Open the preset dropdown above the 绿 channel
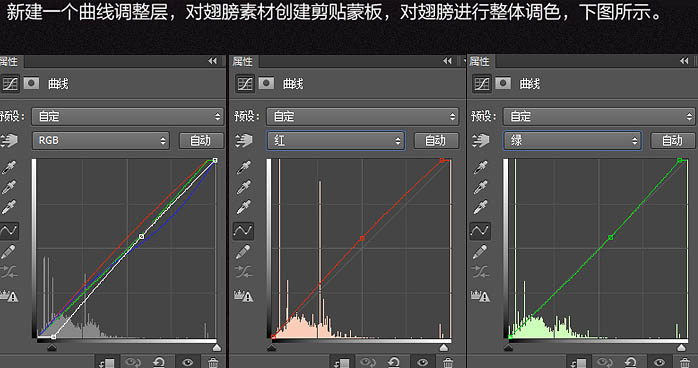Viewport: 698px width, 368px height. [x=599, y=117]
